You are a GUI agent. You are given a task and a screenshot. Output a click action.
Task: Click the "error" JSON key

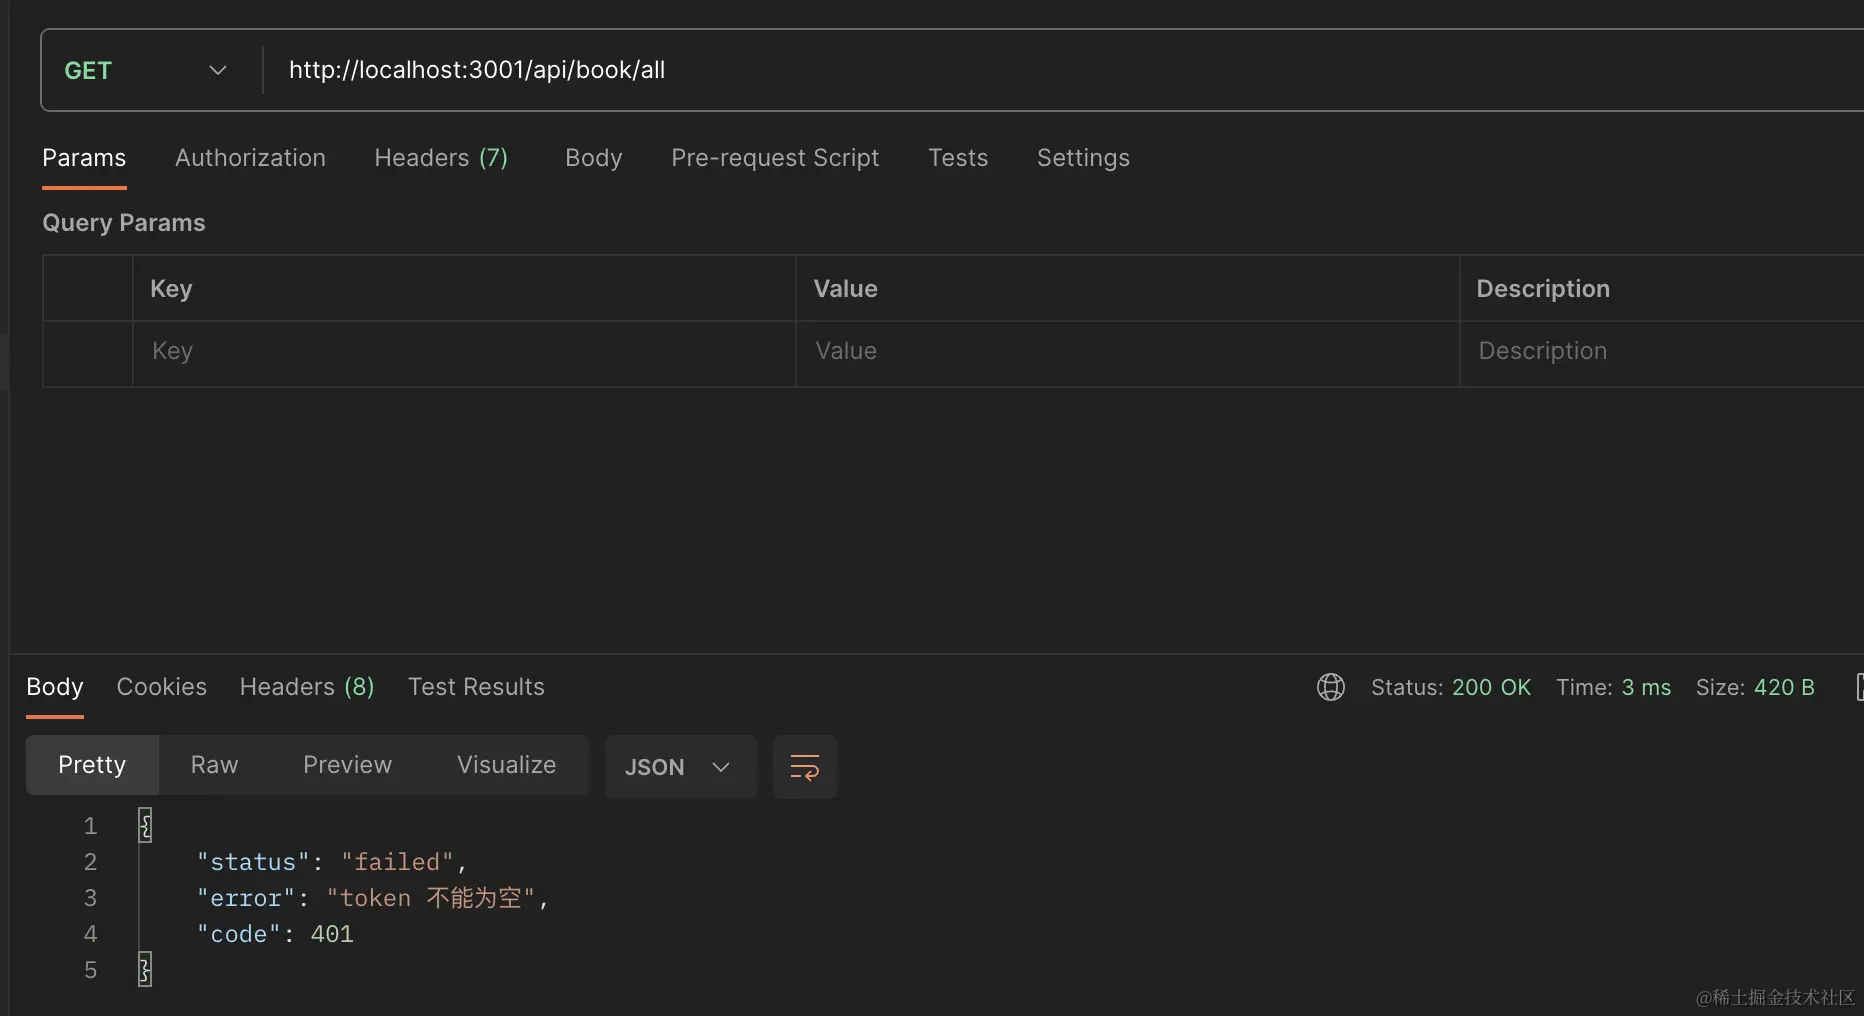(x=246, y=898)
